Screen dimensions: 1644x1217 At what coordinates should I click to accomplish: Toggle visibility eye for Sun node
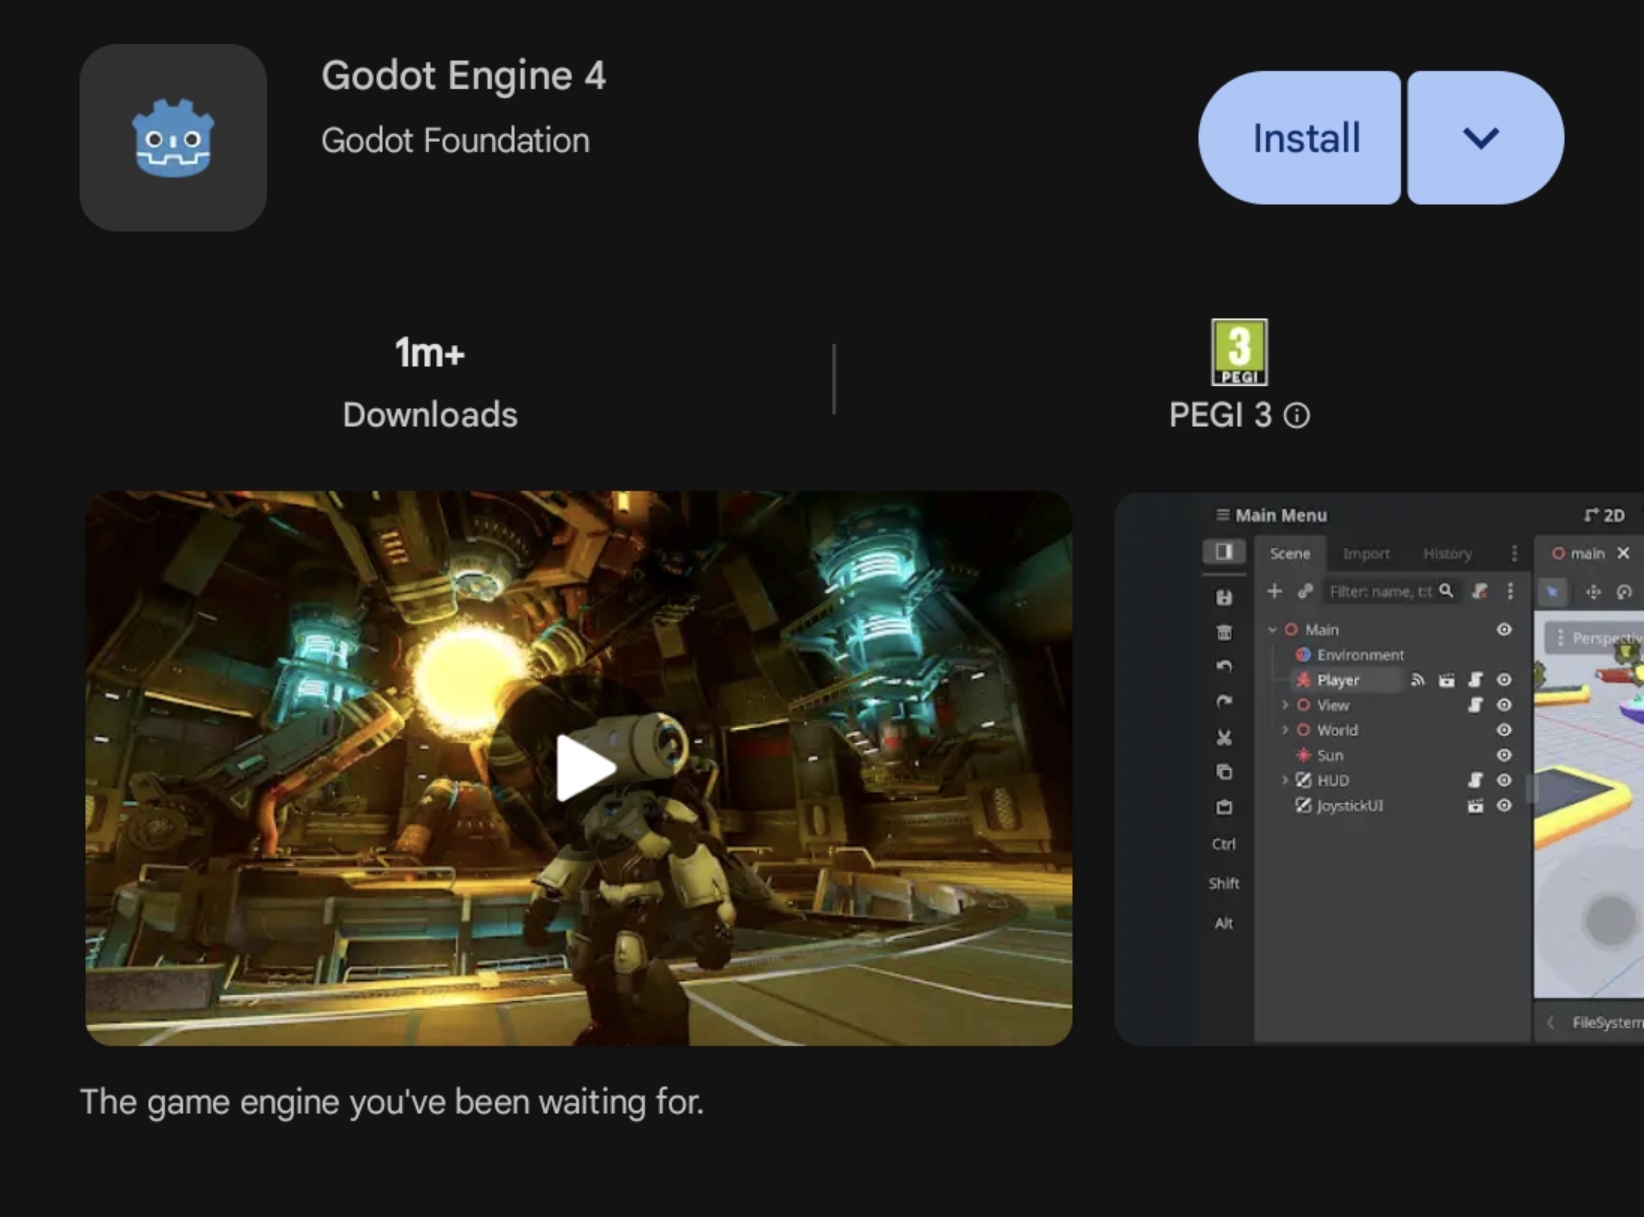point(1504,756)
